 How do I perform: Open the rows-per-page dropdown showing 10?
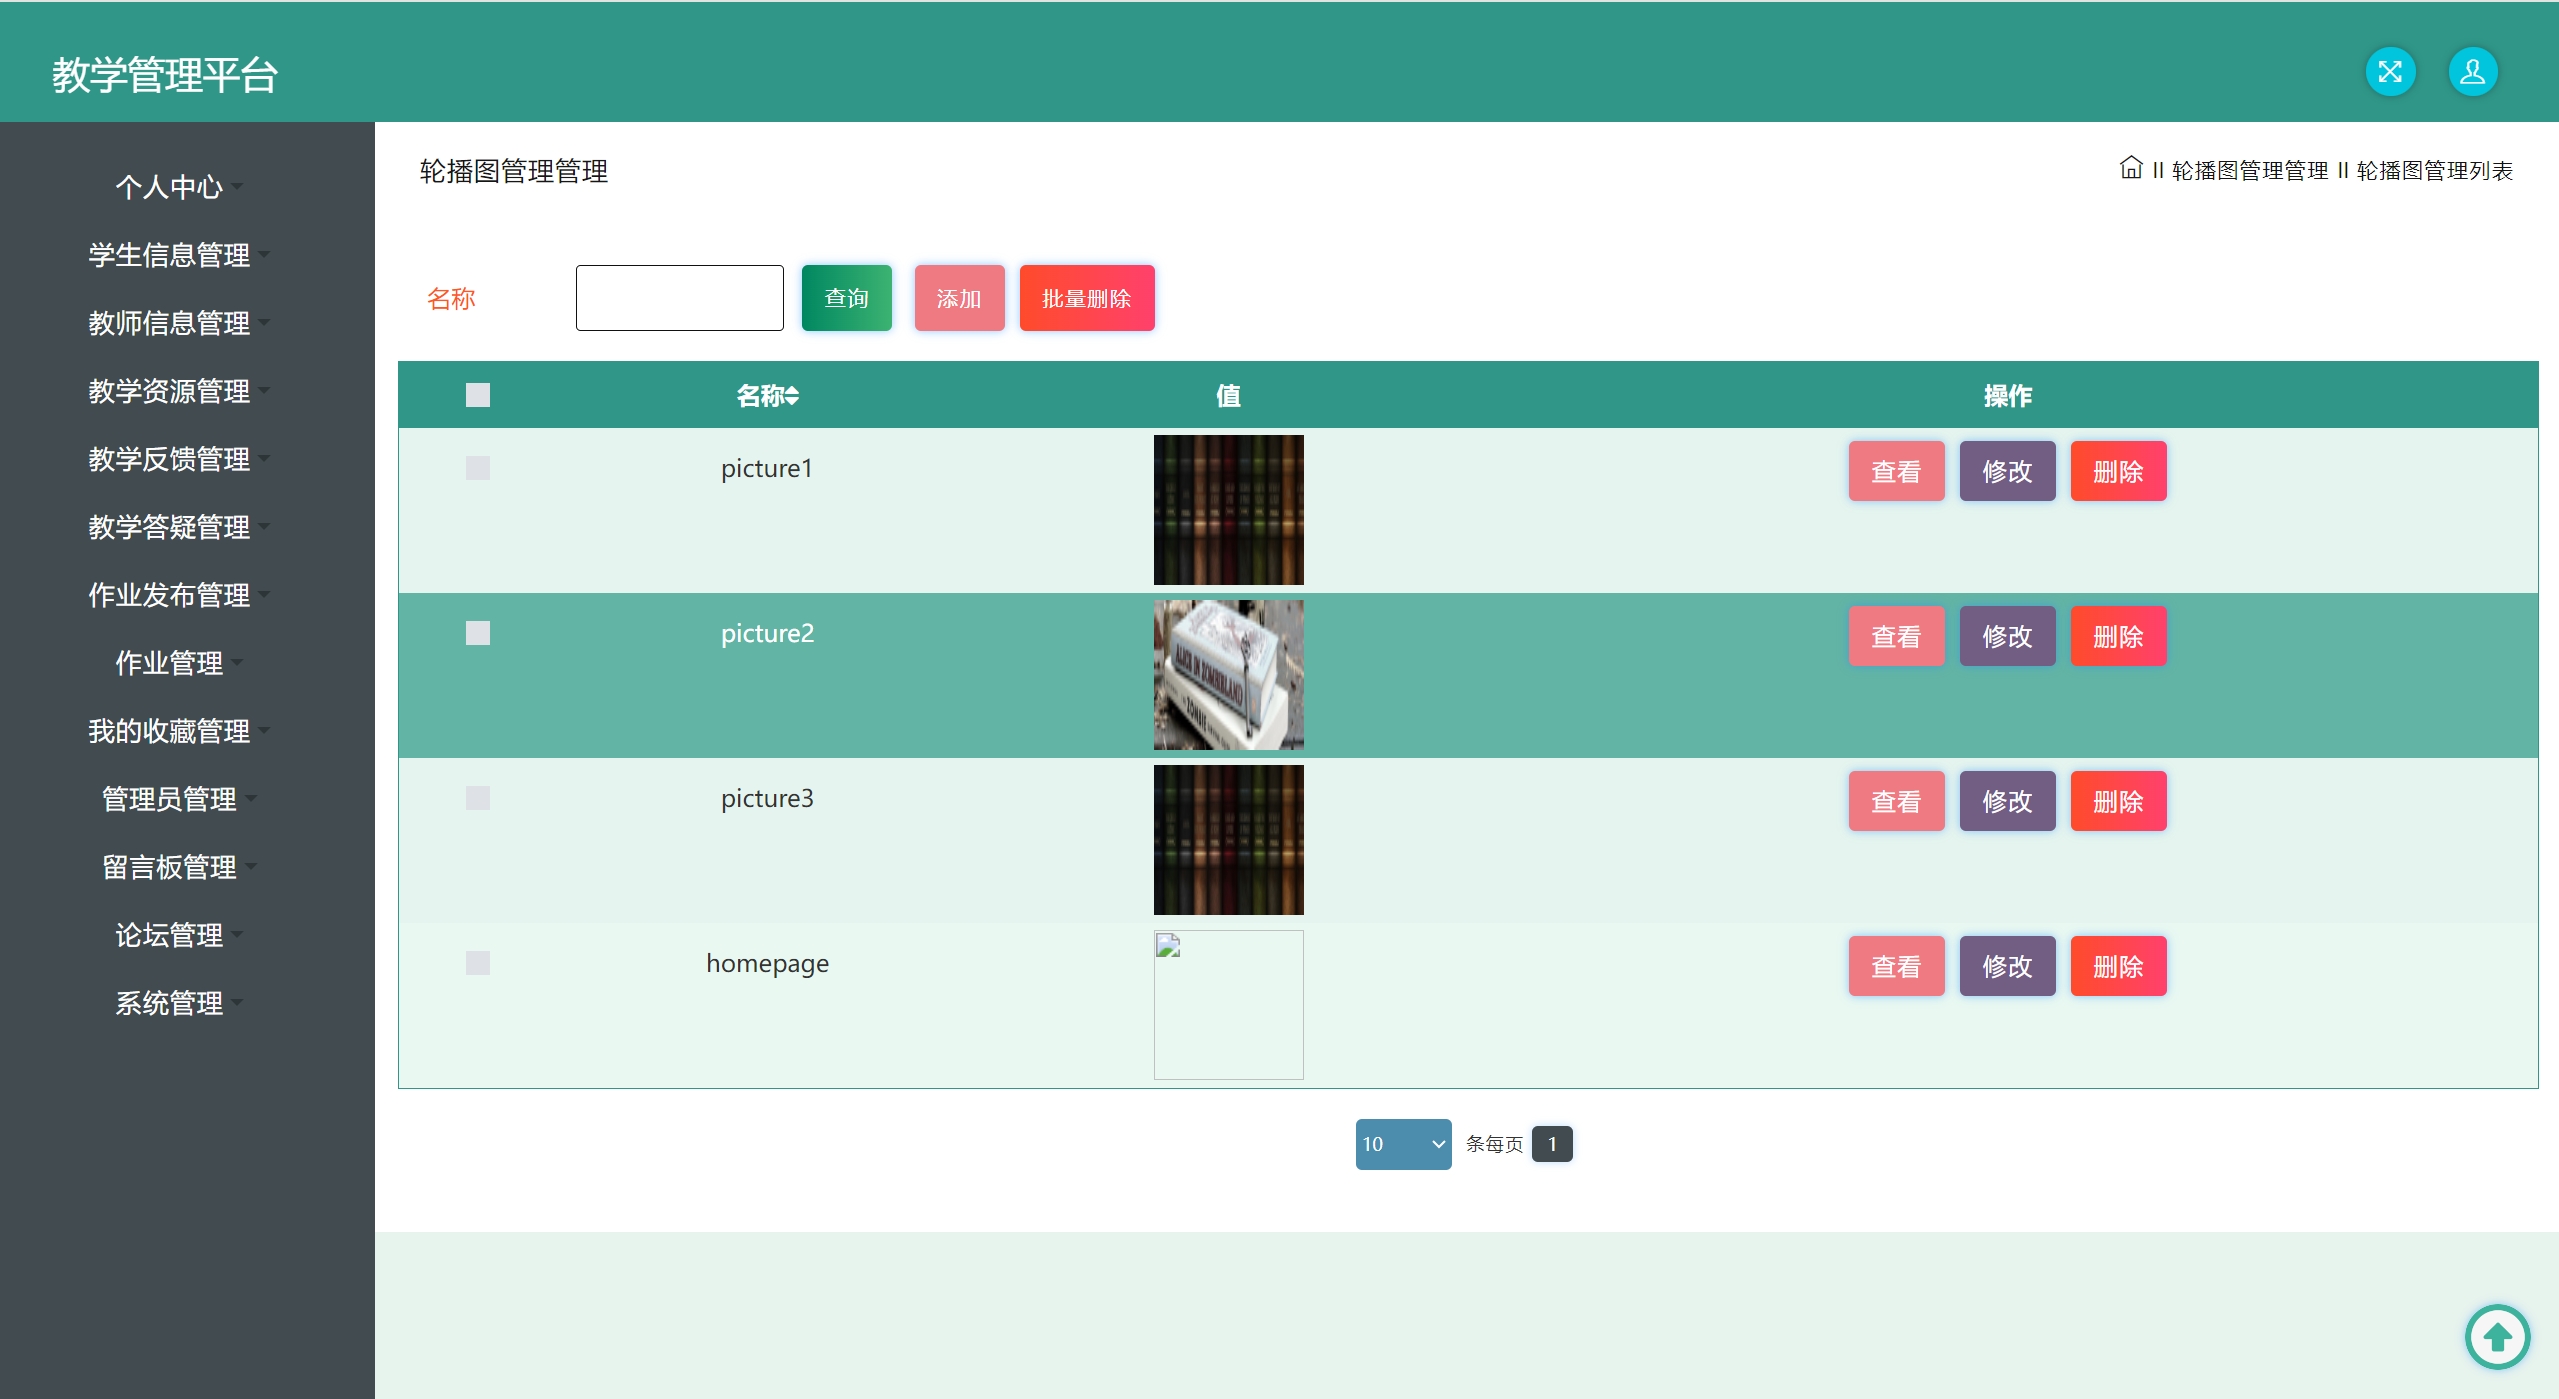pyautogui.click(x=1402, y=1144)
